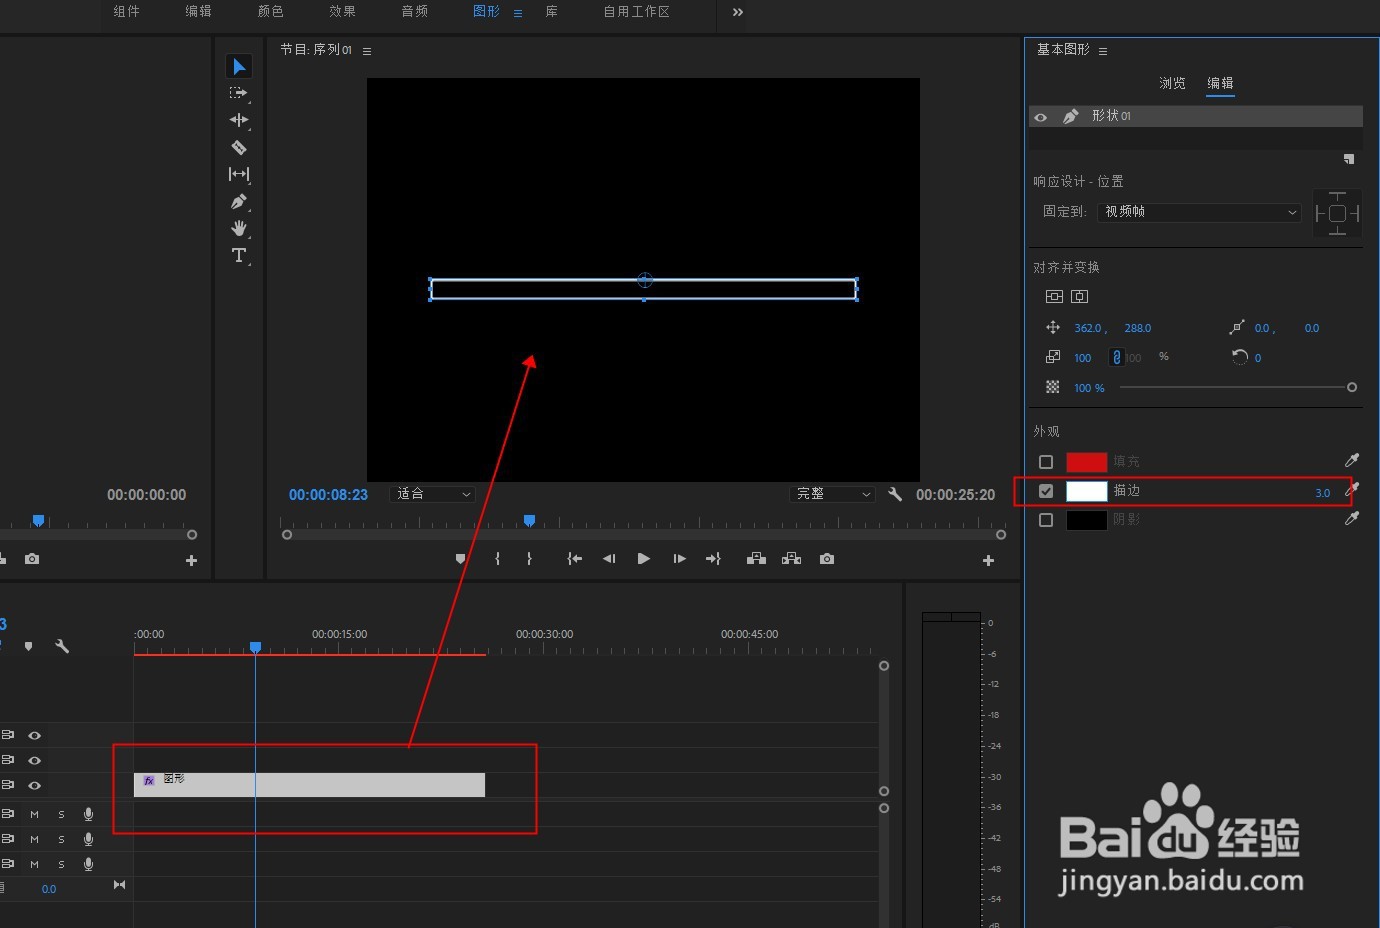Select the Pen tool in toolbar
The width and height of the screenshot is (1380, 928).
tap(238, 201)
